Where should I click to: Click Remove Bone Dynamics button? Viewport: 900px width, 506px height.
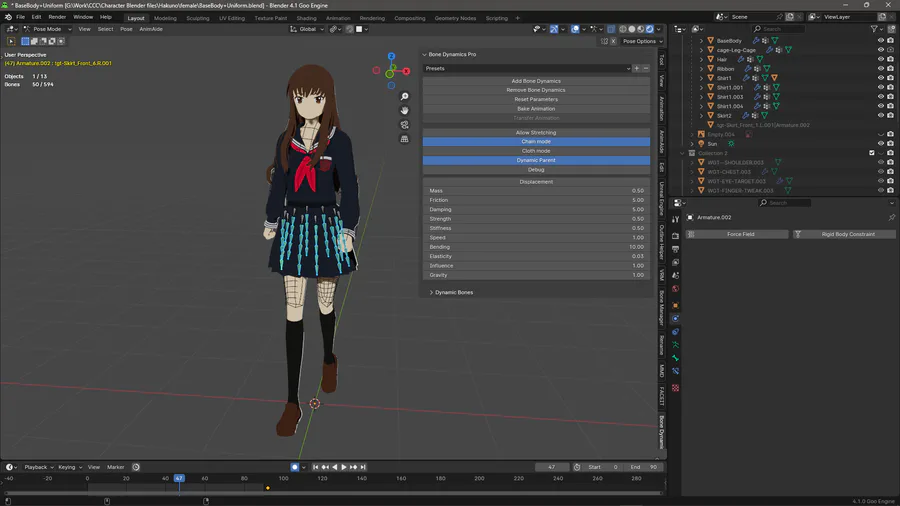click(536, 90)
